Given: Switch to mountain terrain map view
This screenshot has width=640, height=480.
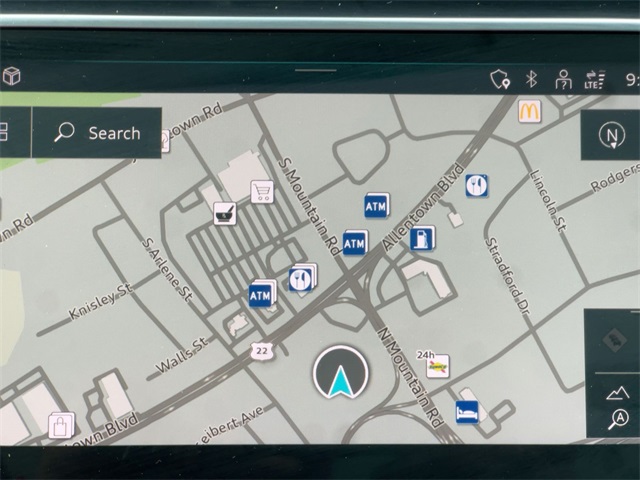Looking at the screenshot, I should click(618, 391).
